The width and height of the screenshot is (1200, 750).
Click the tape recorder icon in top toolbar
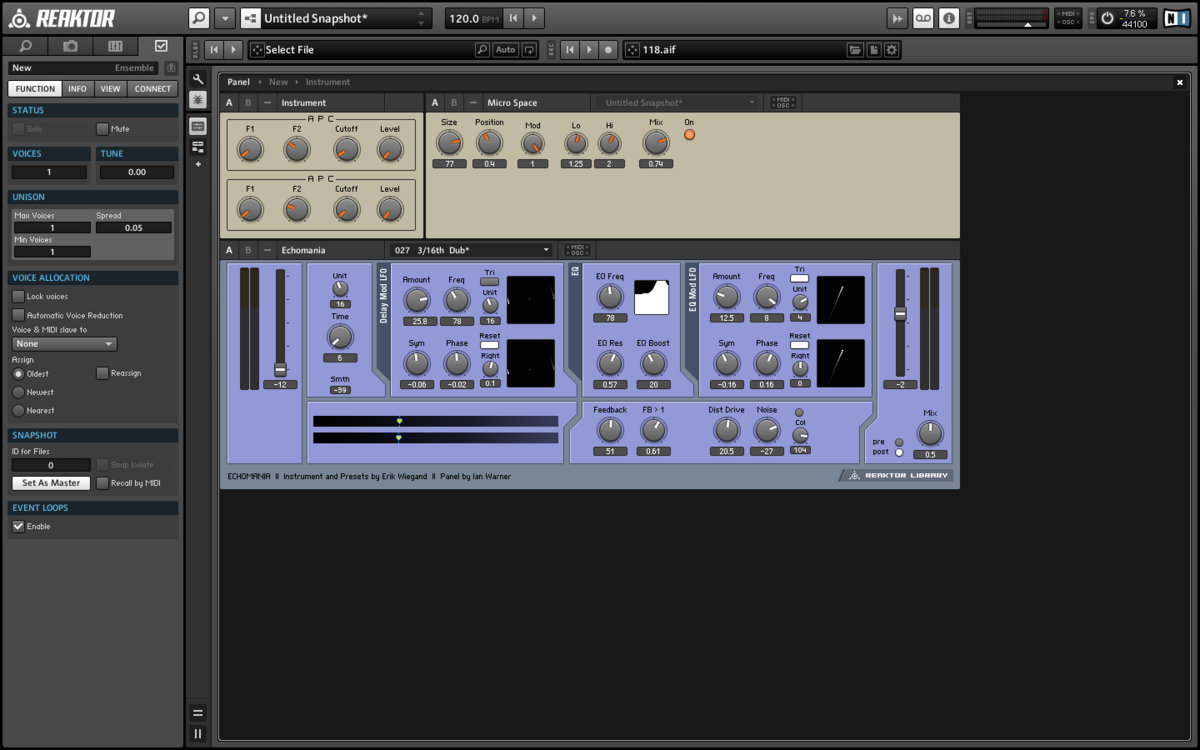coord(923,18)
